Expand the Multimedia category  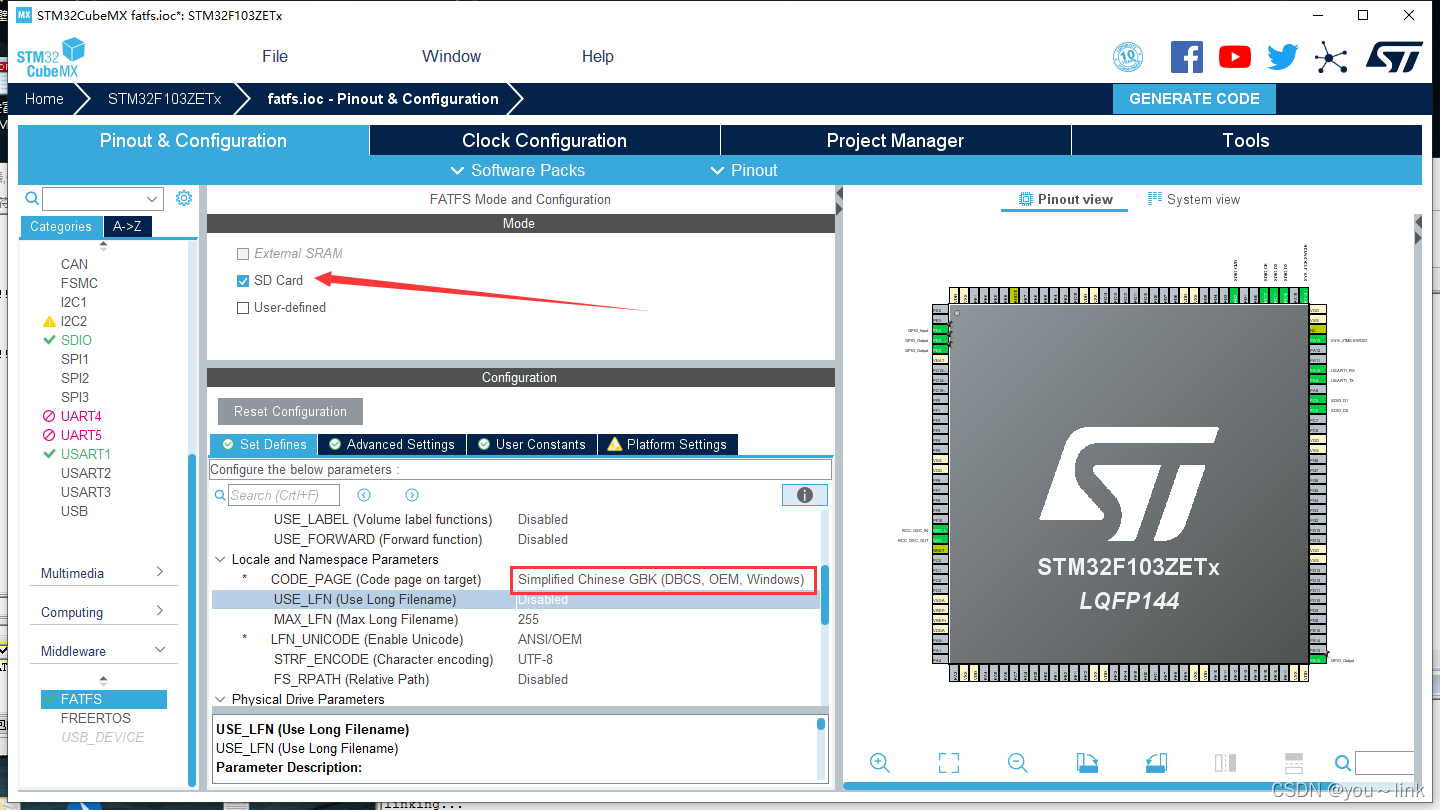click(x=103, y=573)
